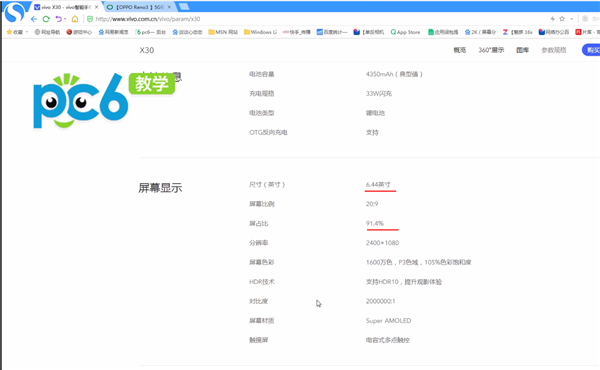
Task: Open the new tab button
Action: [184, 7]
